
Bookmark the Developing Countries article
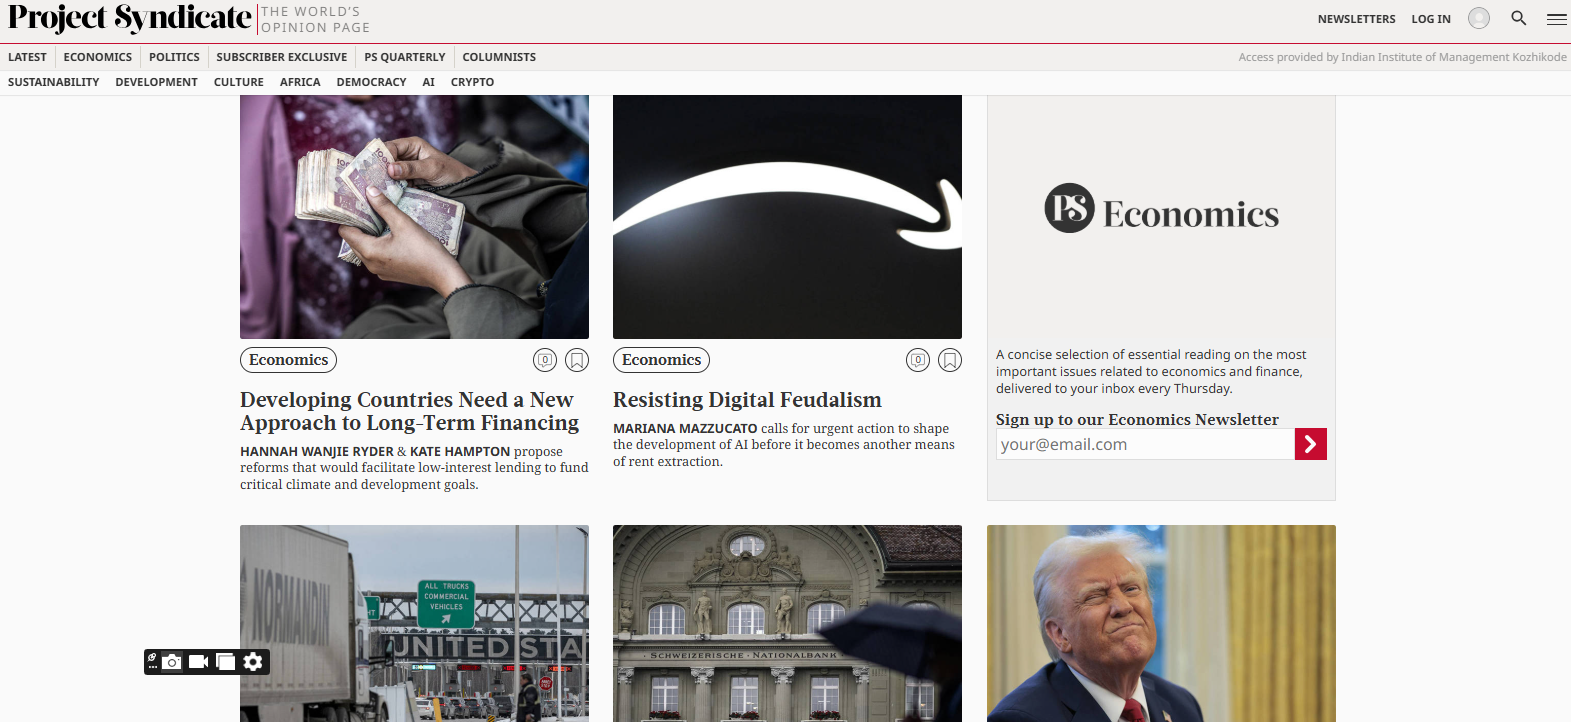coord(577,360)
